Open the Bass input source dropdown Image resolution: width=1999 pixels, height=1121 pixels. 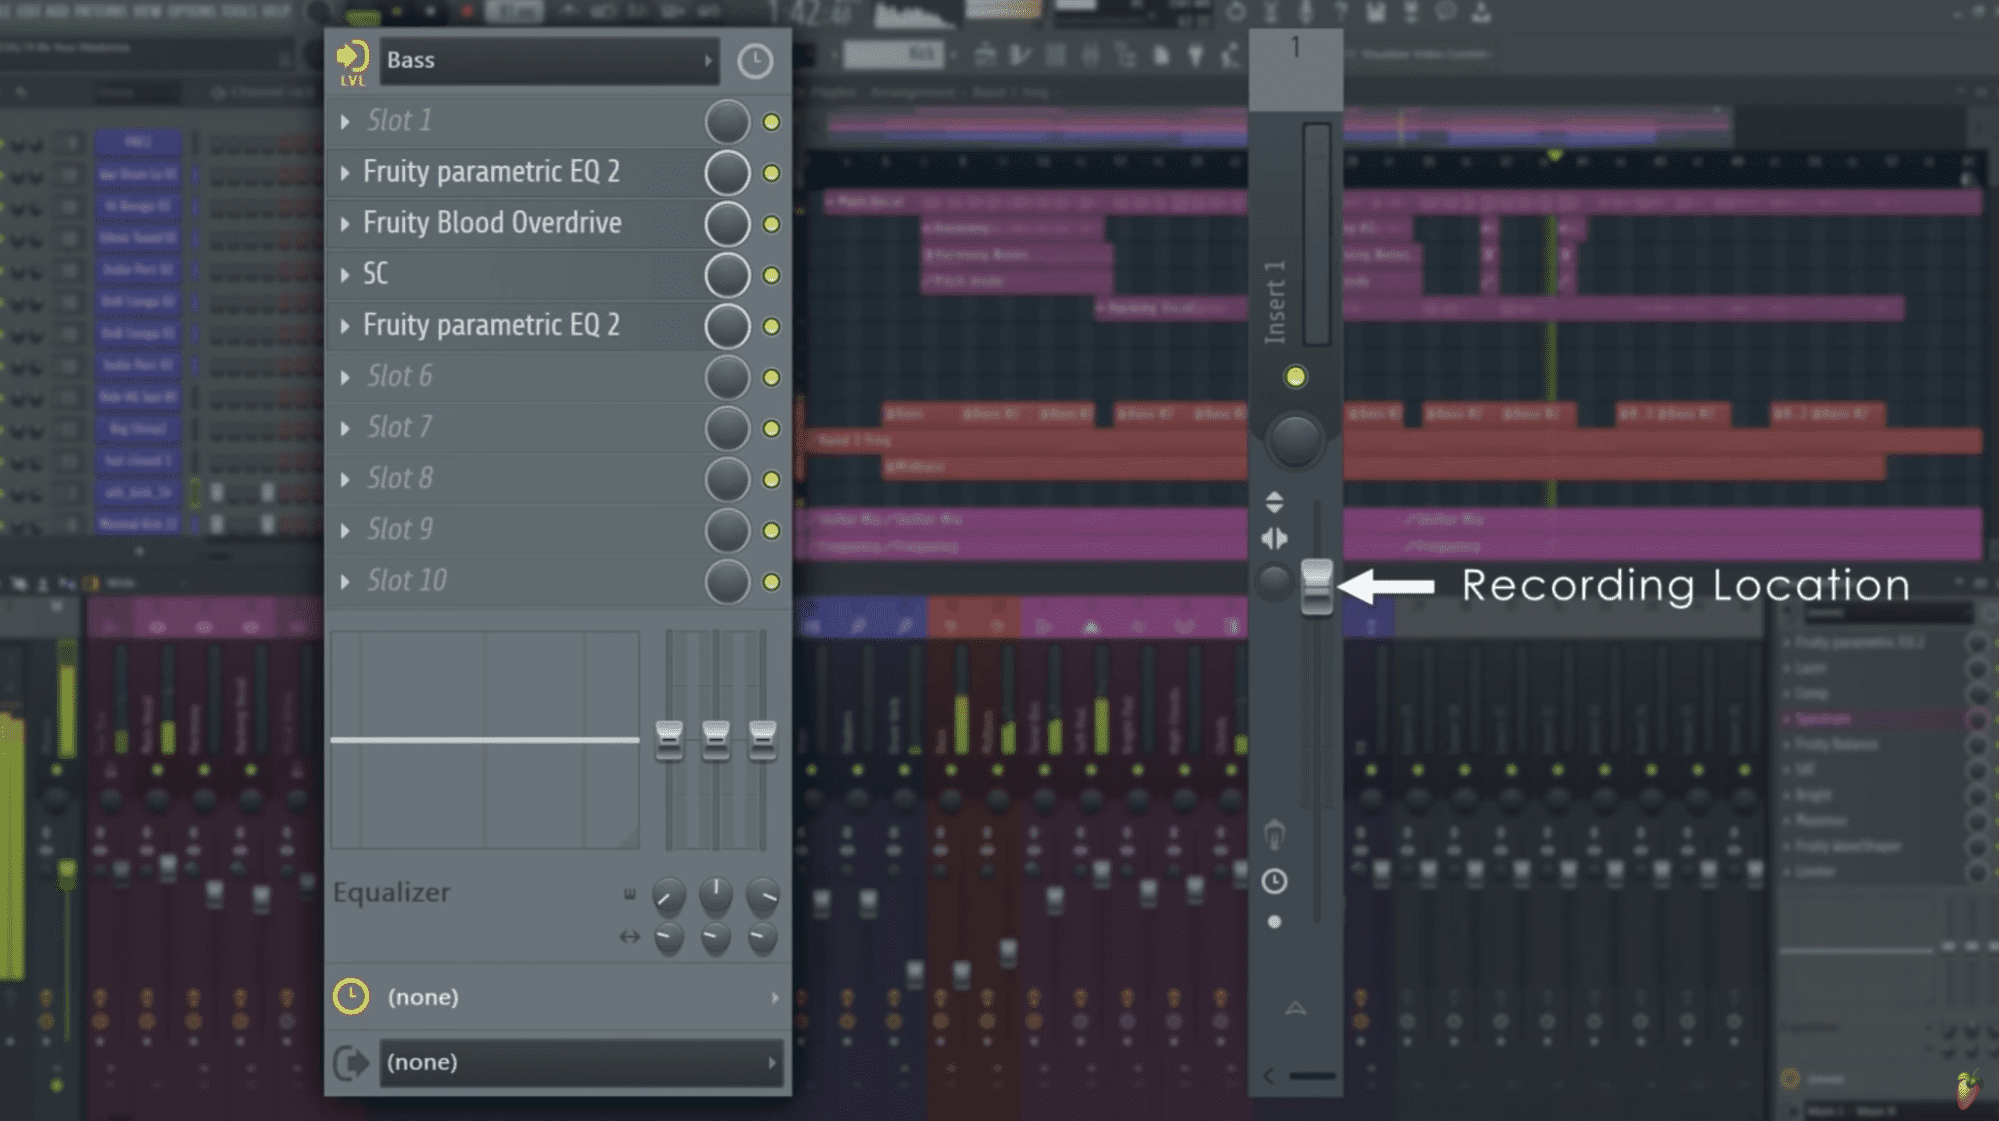click(550, 61)
